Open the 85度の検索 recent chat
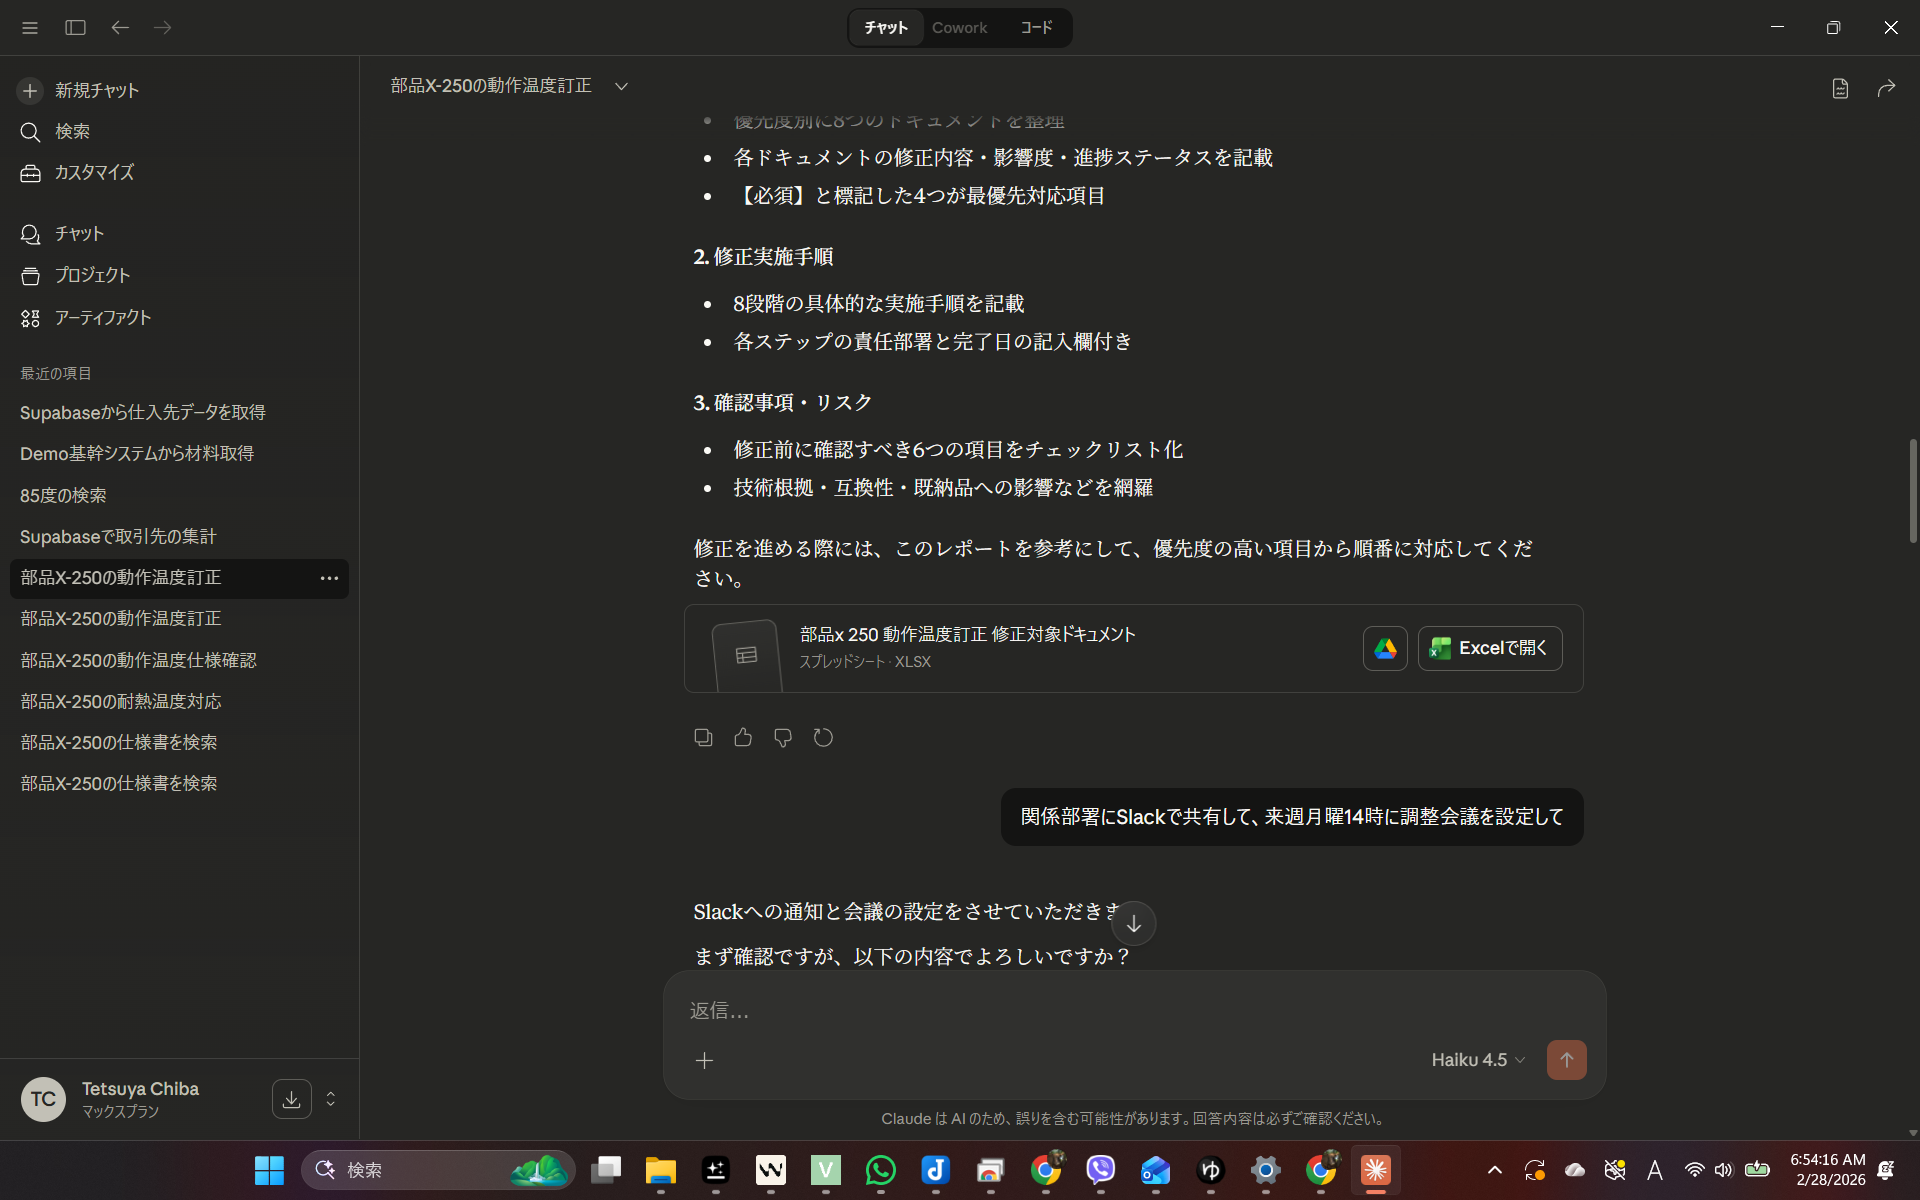The image size is (1920, 1200). pos(63,495)
